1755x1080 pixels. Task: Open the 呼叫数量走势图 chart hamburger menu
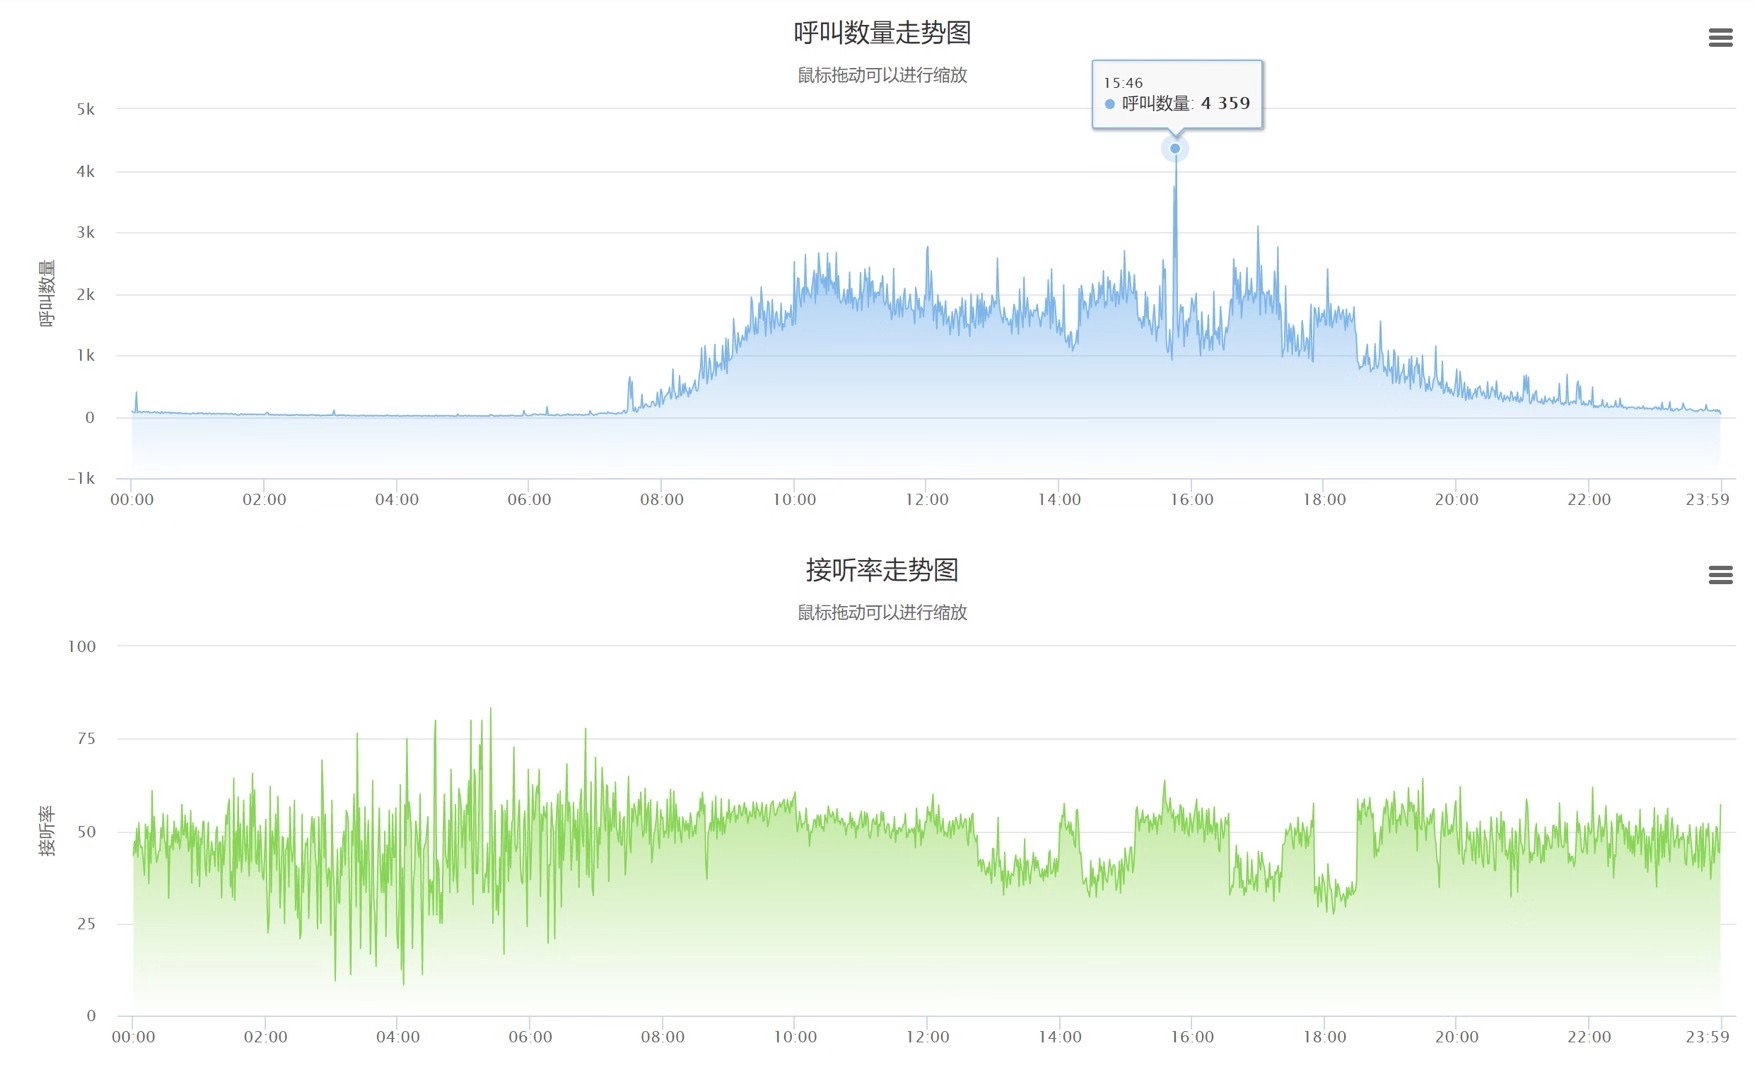1720,38
